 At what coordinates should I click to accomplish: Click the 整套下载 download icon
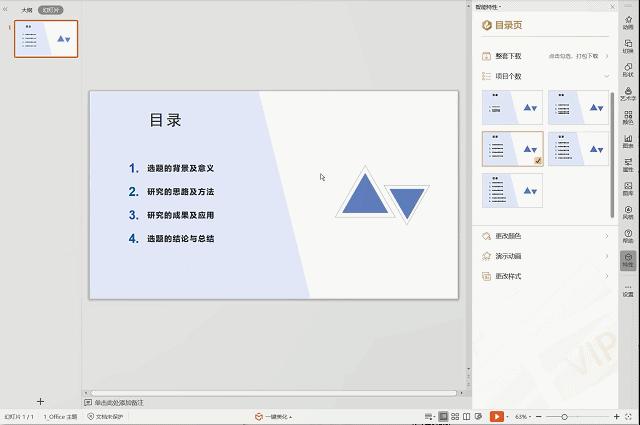(x=486, y=56)
